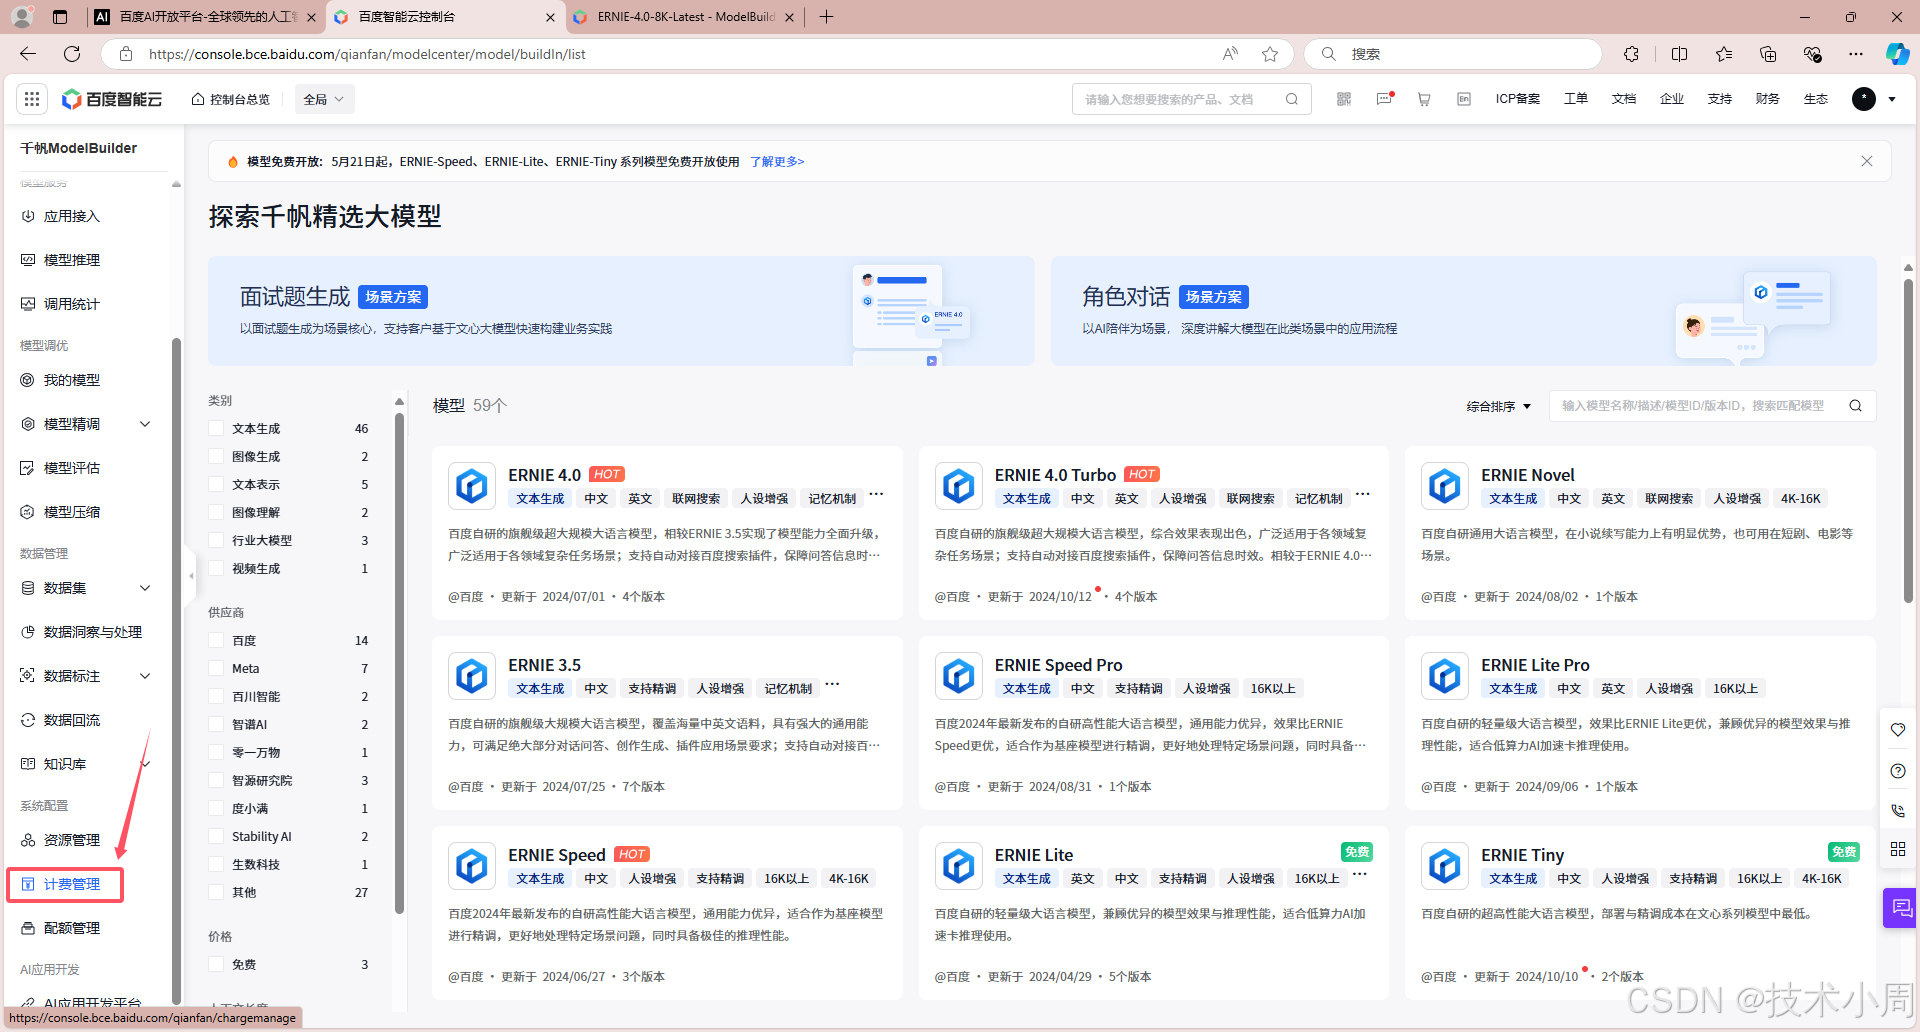Expand the 数据集 sidebar section
1920x1032 pixels.
[x=145, y=588]
